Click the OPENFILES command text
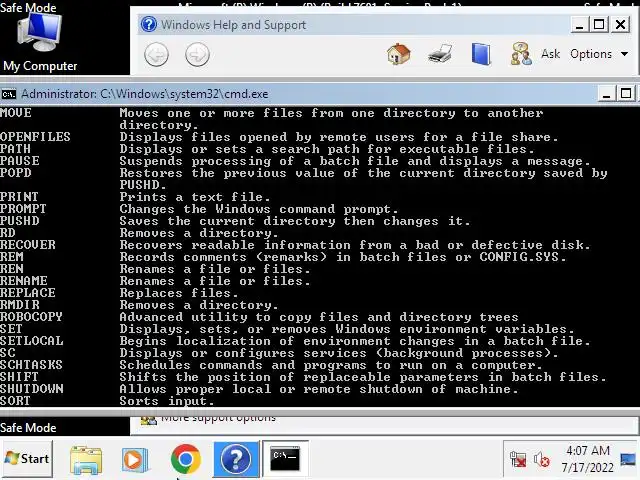The width and height of the screenshot is (640, 480). pos(35,137)
